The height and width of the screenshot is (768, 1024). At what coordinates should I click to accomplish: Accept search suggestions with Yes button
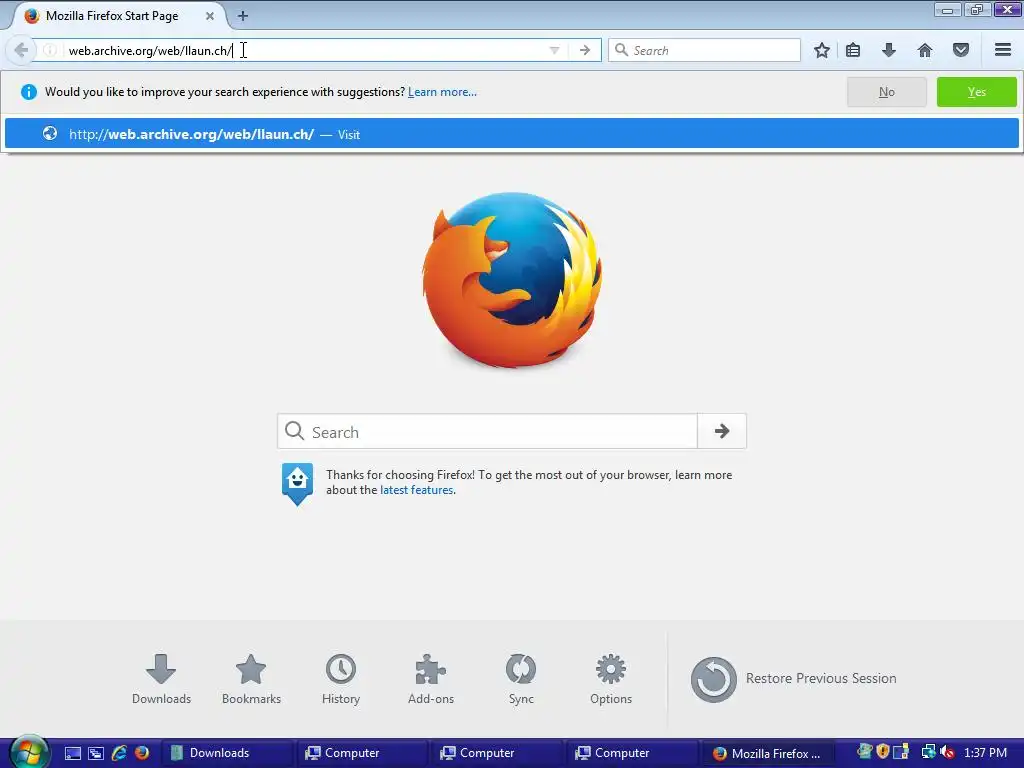click(x=976, y=92)
